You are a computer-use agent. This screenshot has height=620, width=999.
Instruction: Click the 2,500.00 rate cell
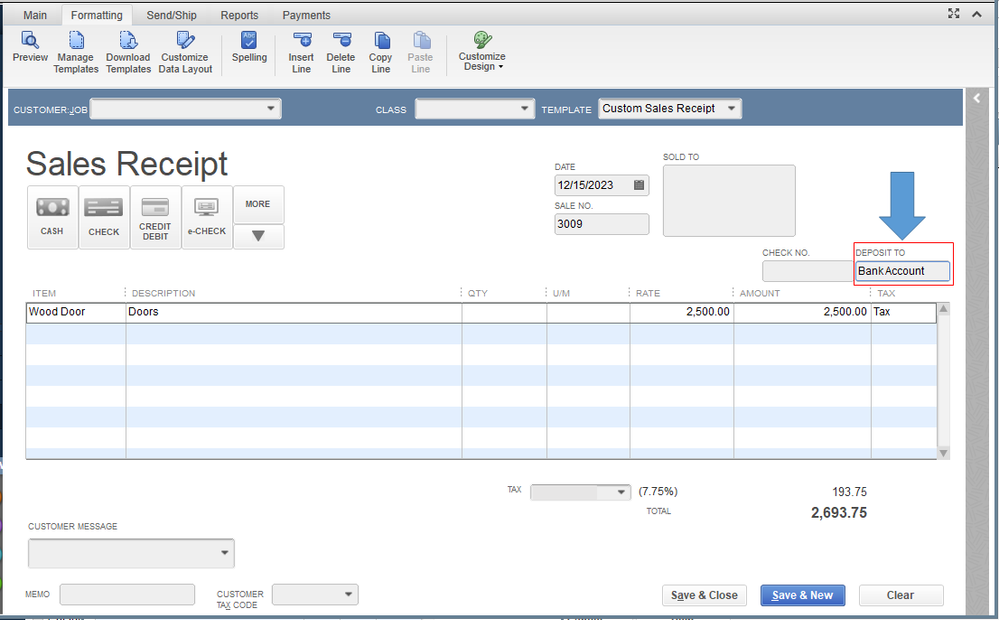682,312
